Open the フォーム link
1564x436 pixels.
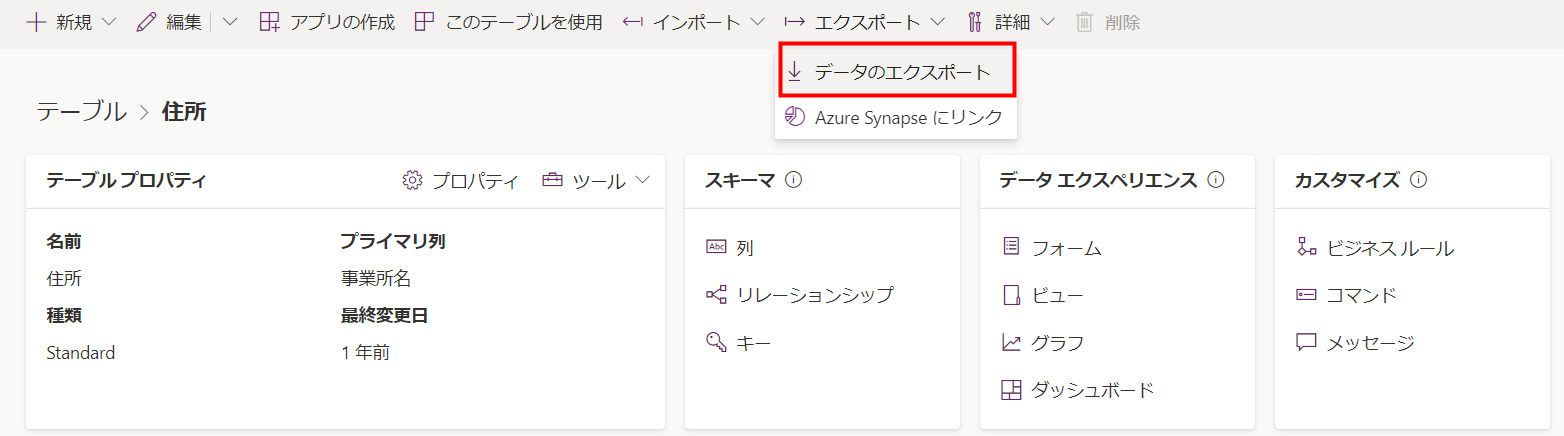(1066, 247)
